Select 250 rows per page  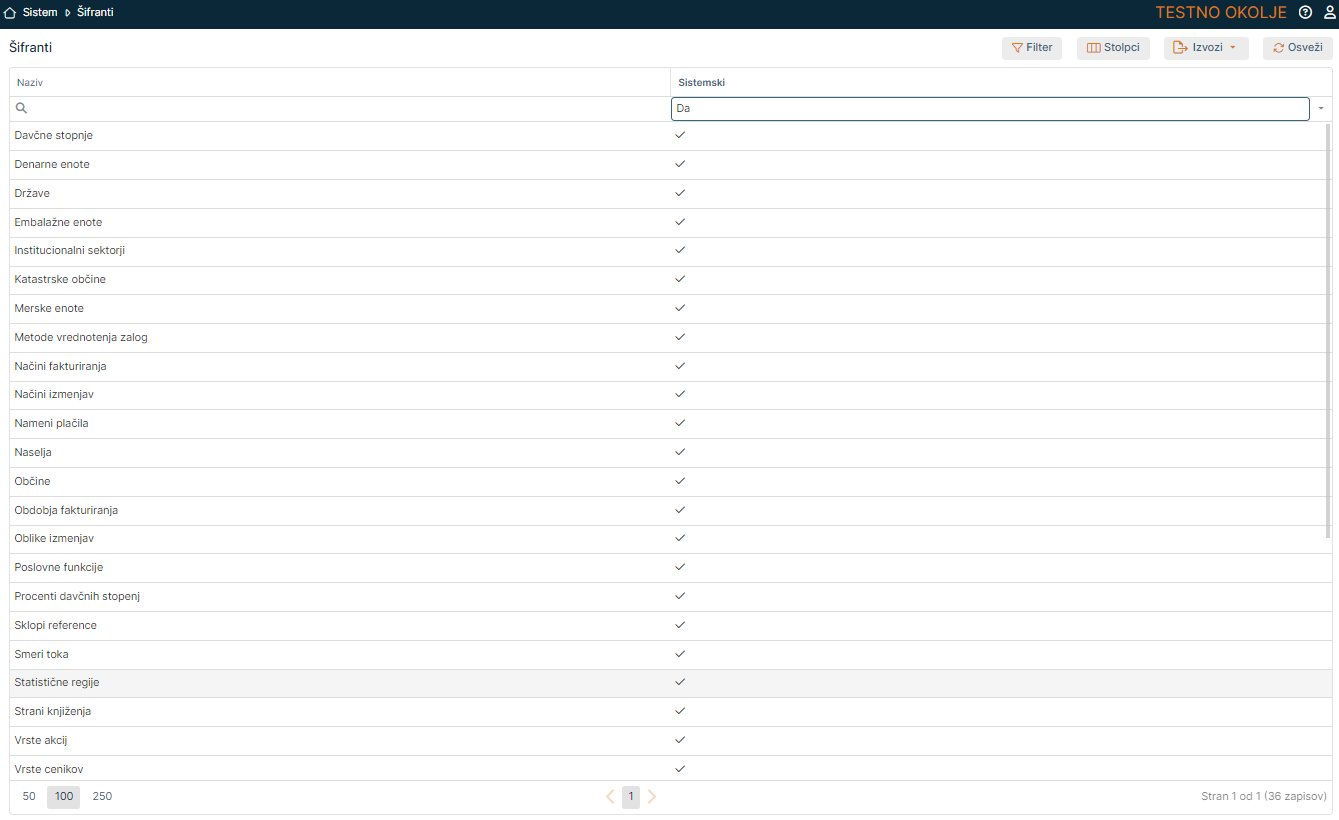[x=102, y=797]
